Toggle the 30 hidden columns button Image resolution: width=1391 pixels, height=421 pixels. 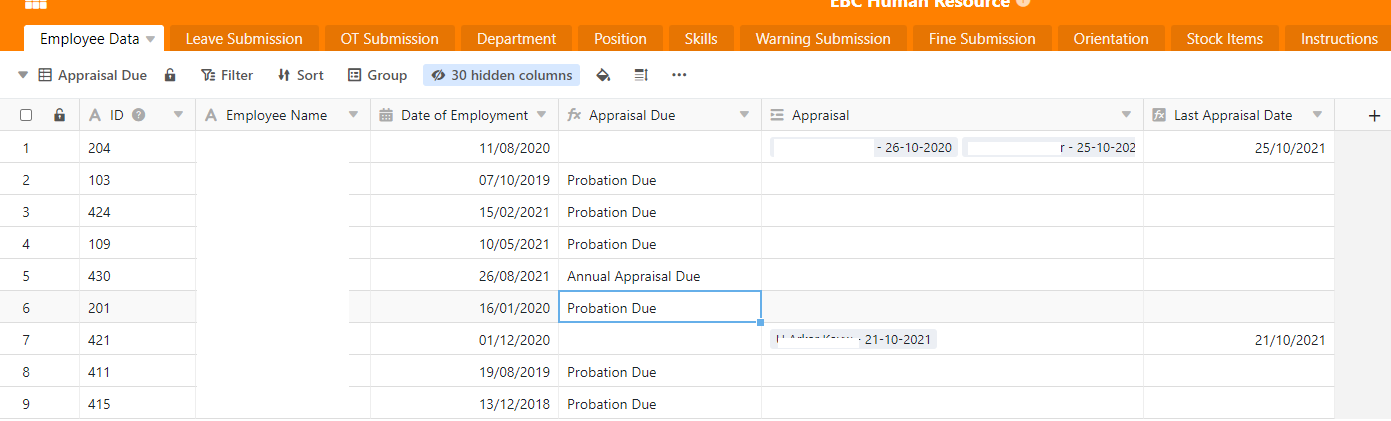(x=501, y=75)
